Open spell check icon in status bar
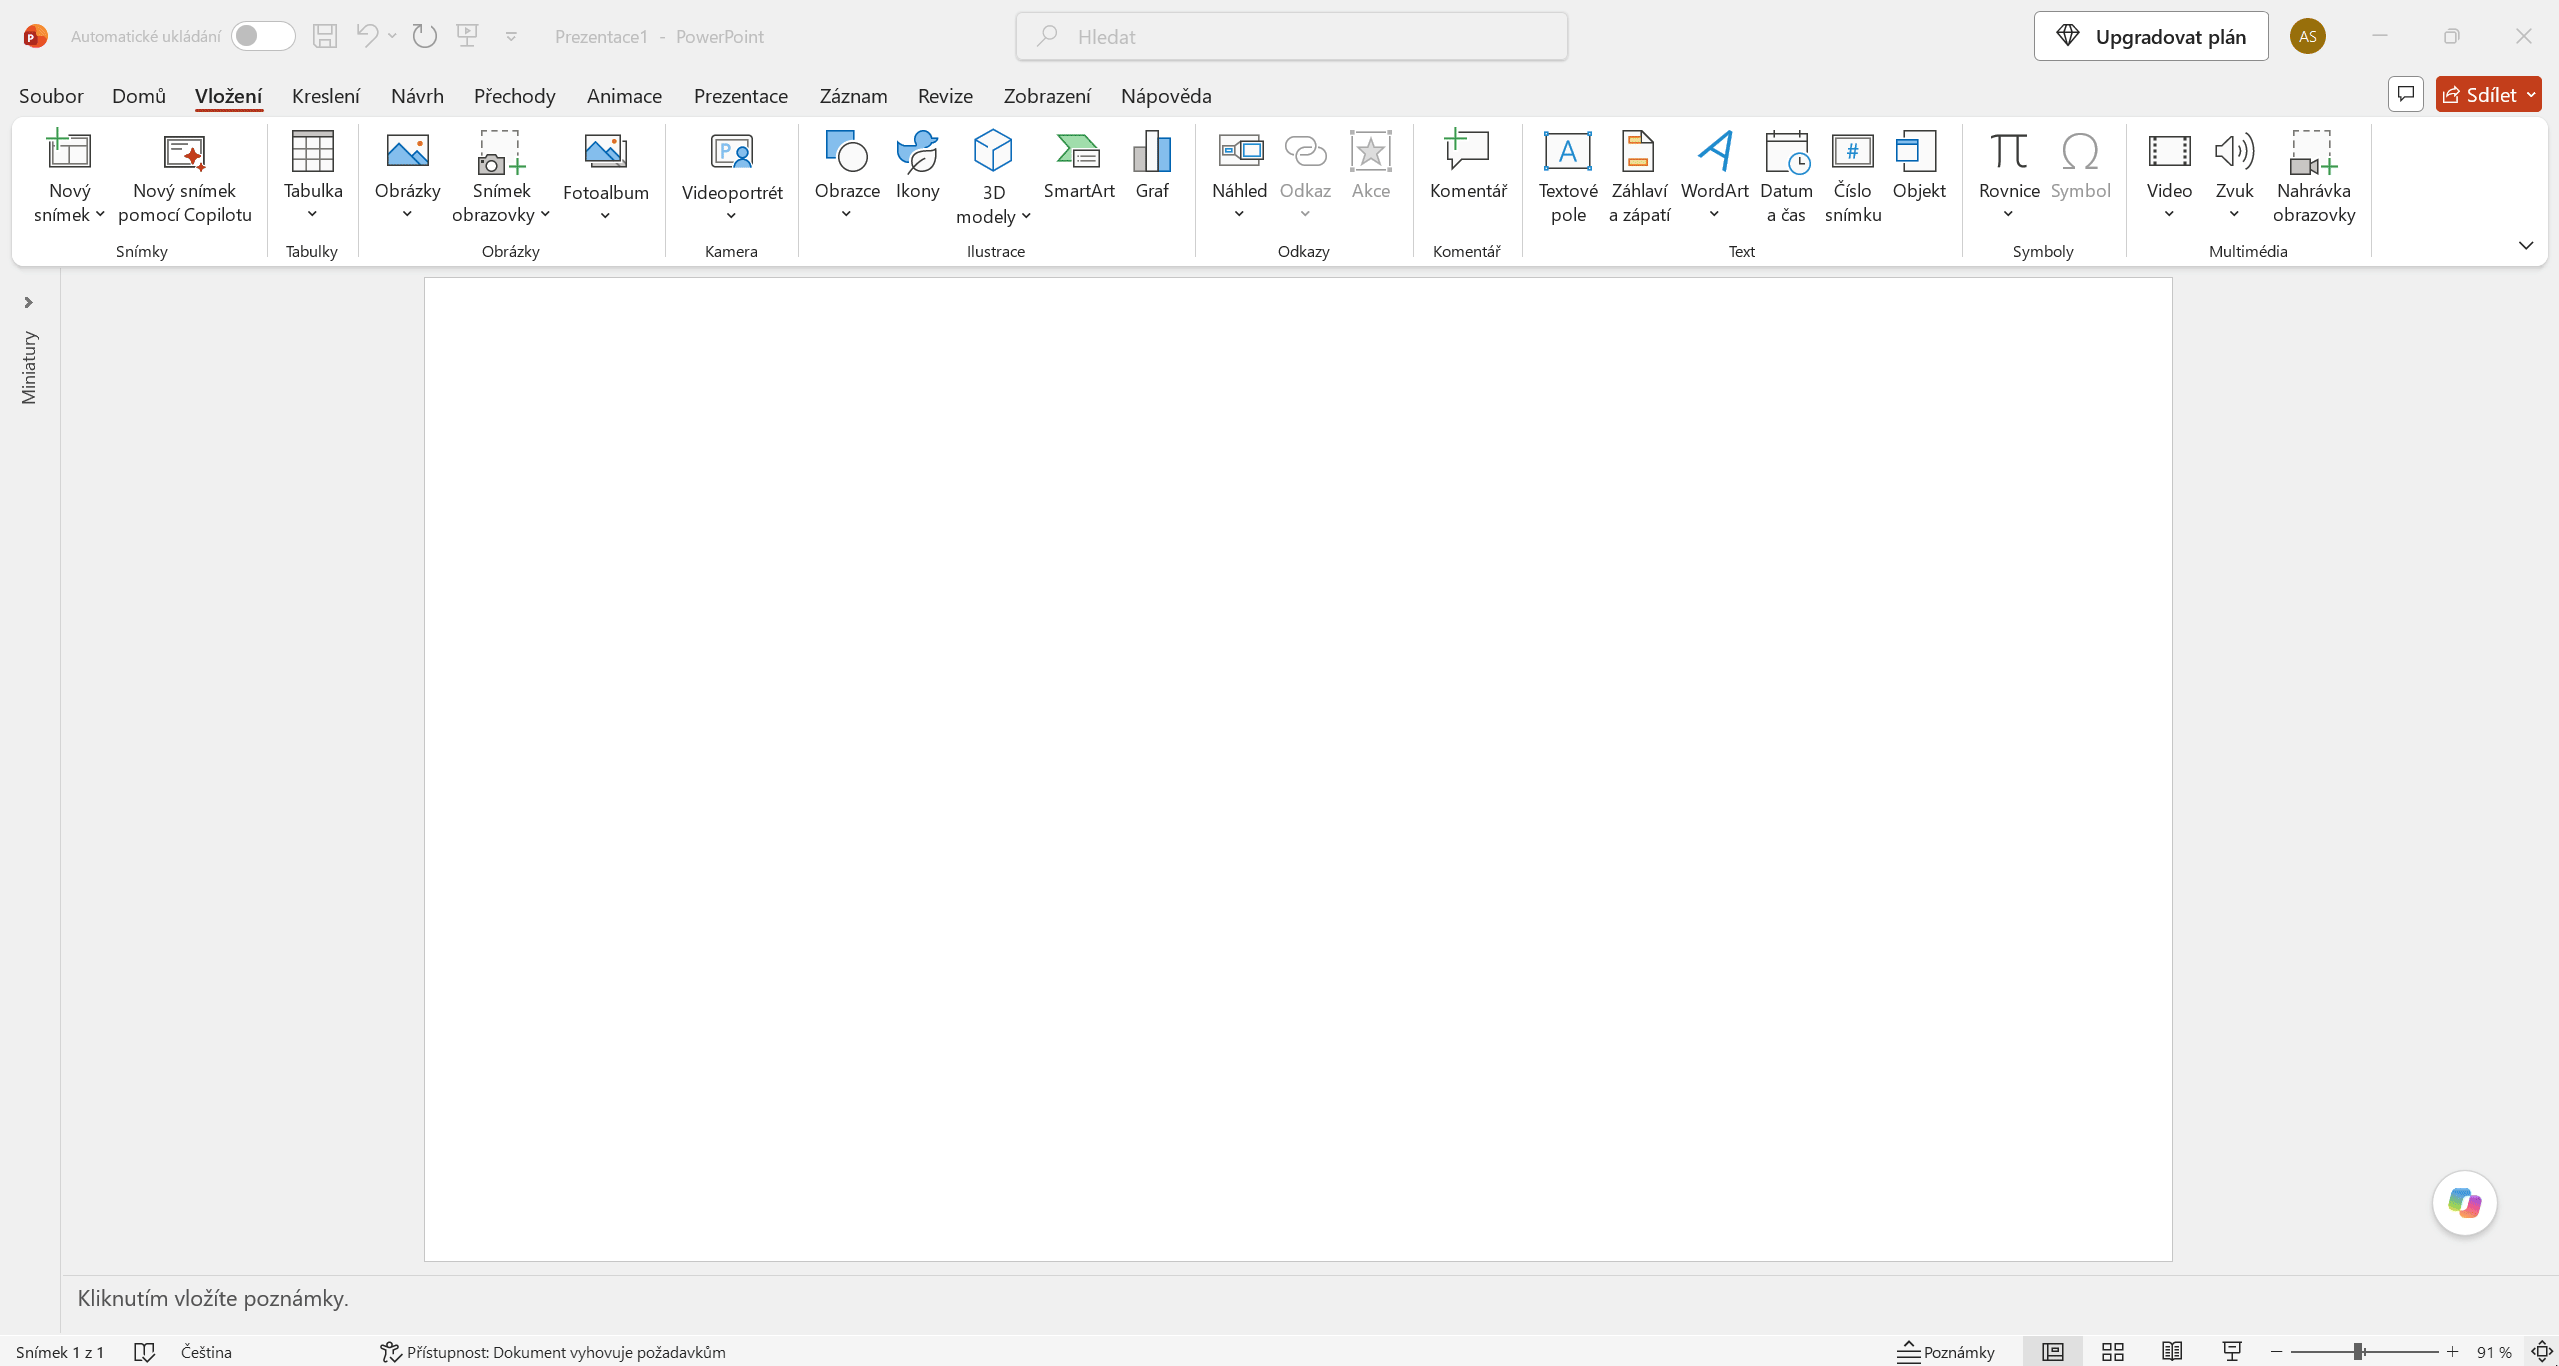Image resolution: width=2559 pixels, height=1366 pixels. click(x=145, y=1352)
